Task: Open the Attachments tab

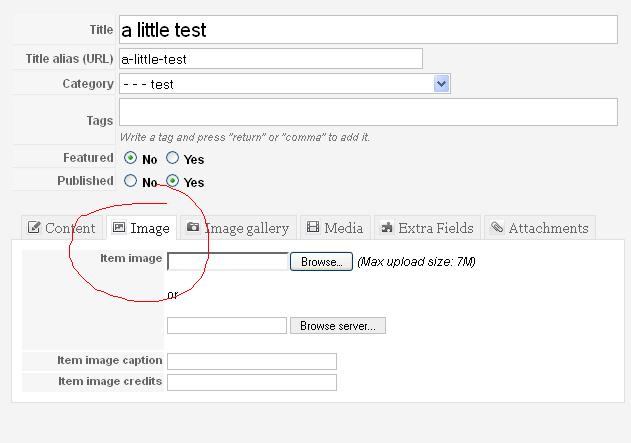Action: 540,228
